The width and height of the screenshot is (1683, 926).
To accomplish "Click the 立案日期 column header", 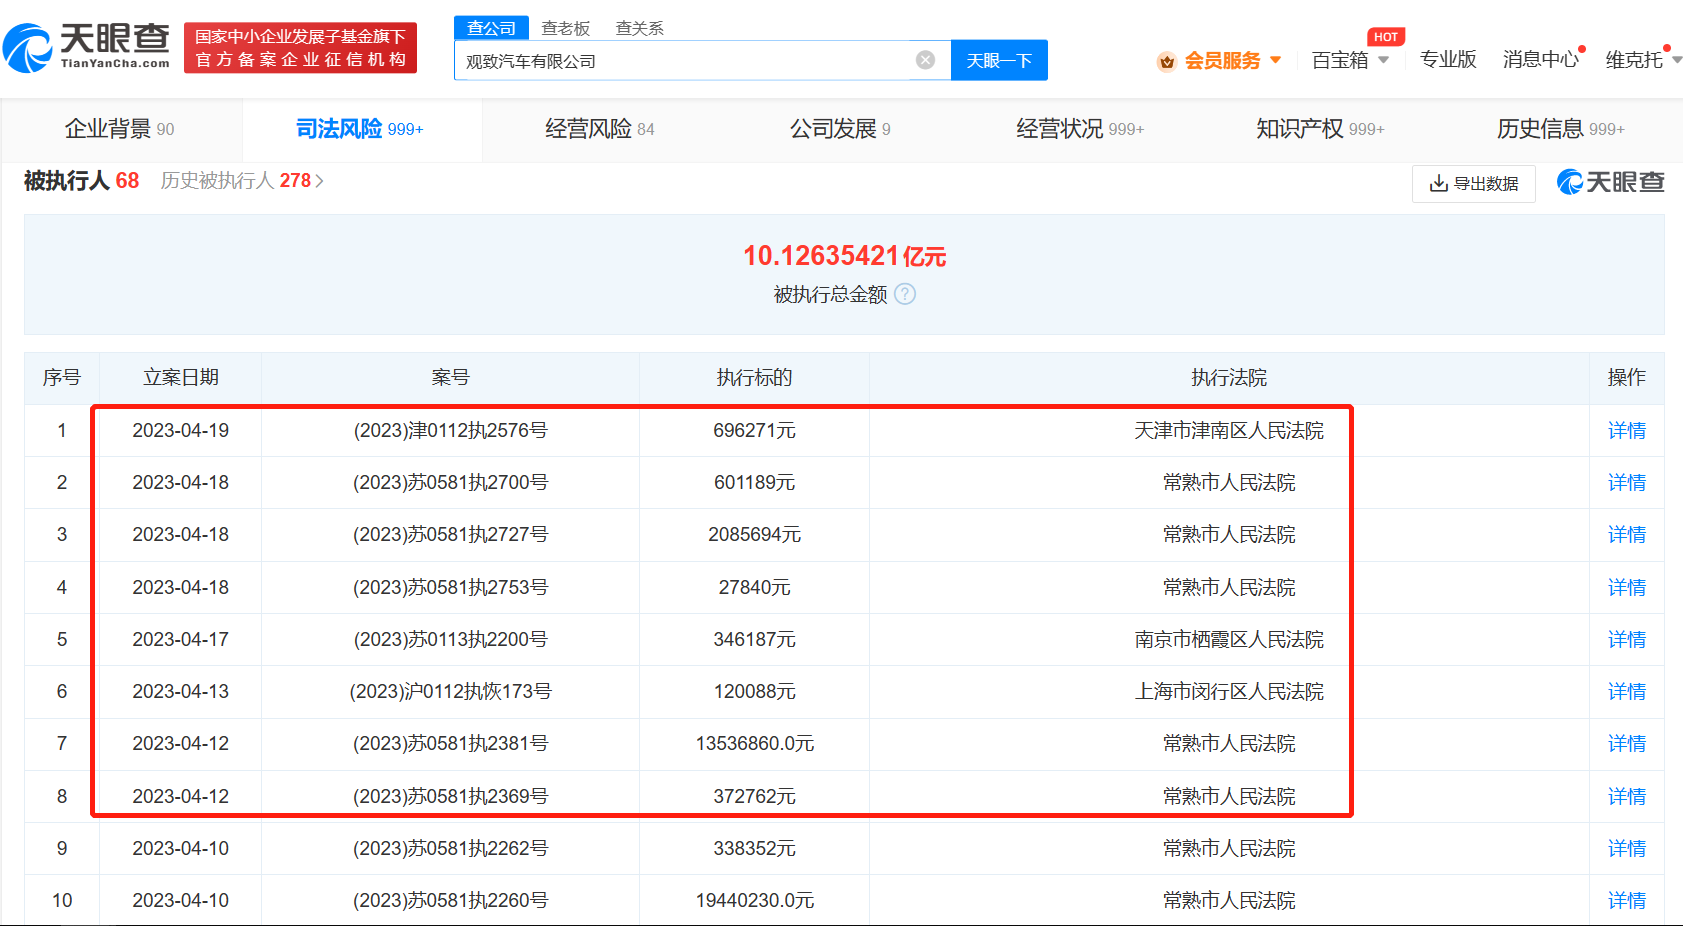I will (181, 377).
